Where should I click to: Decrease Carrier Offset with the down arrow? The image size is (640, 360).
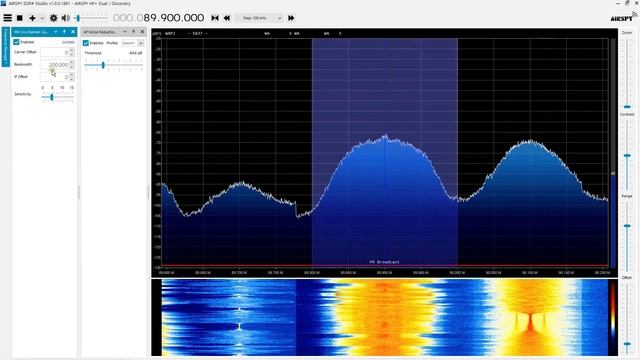tap(72, 54)
